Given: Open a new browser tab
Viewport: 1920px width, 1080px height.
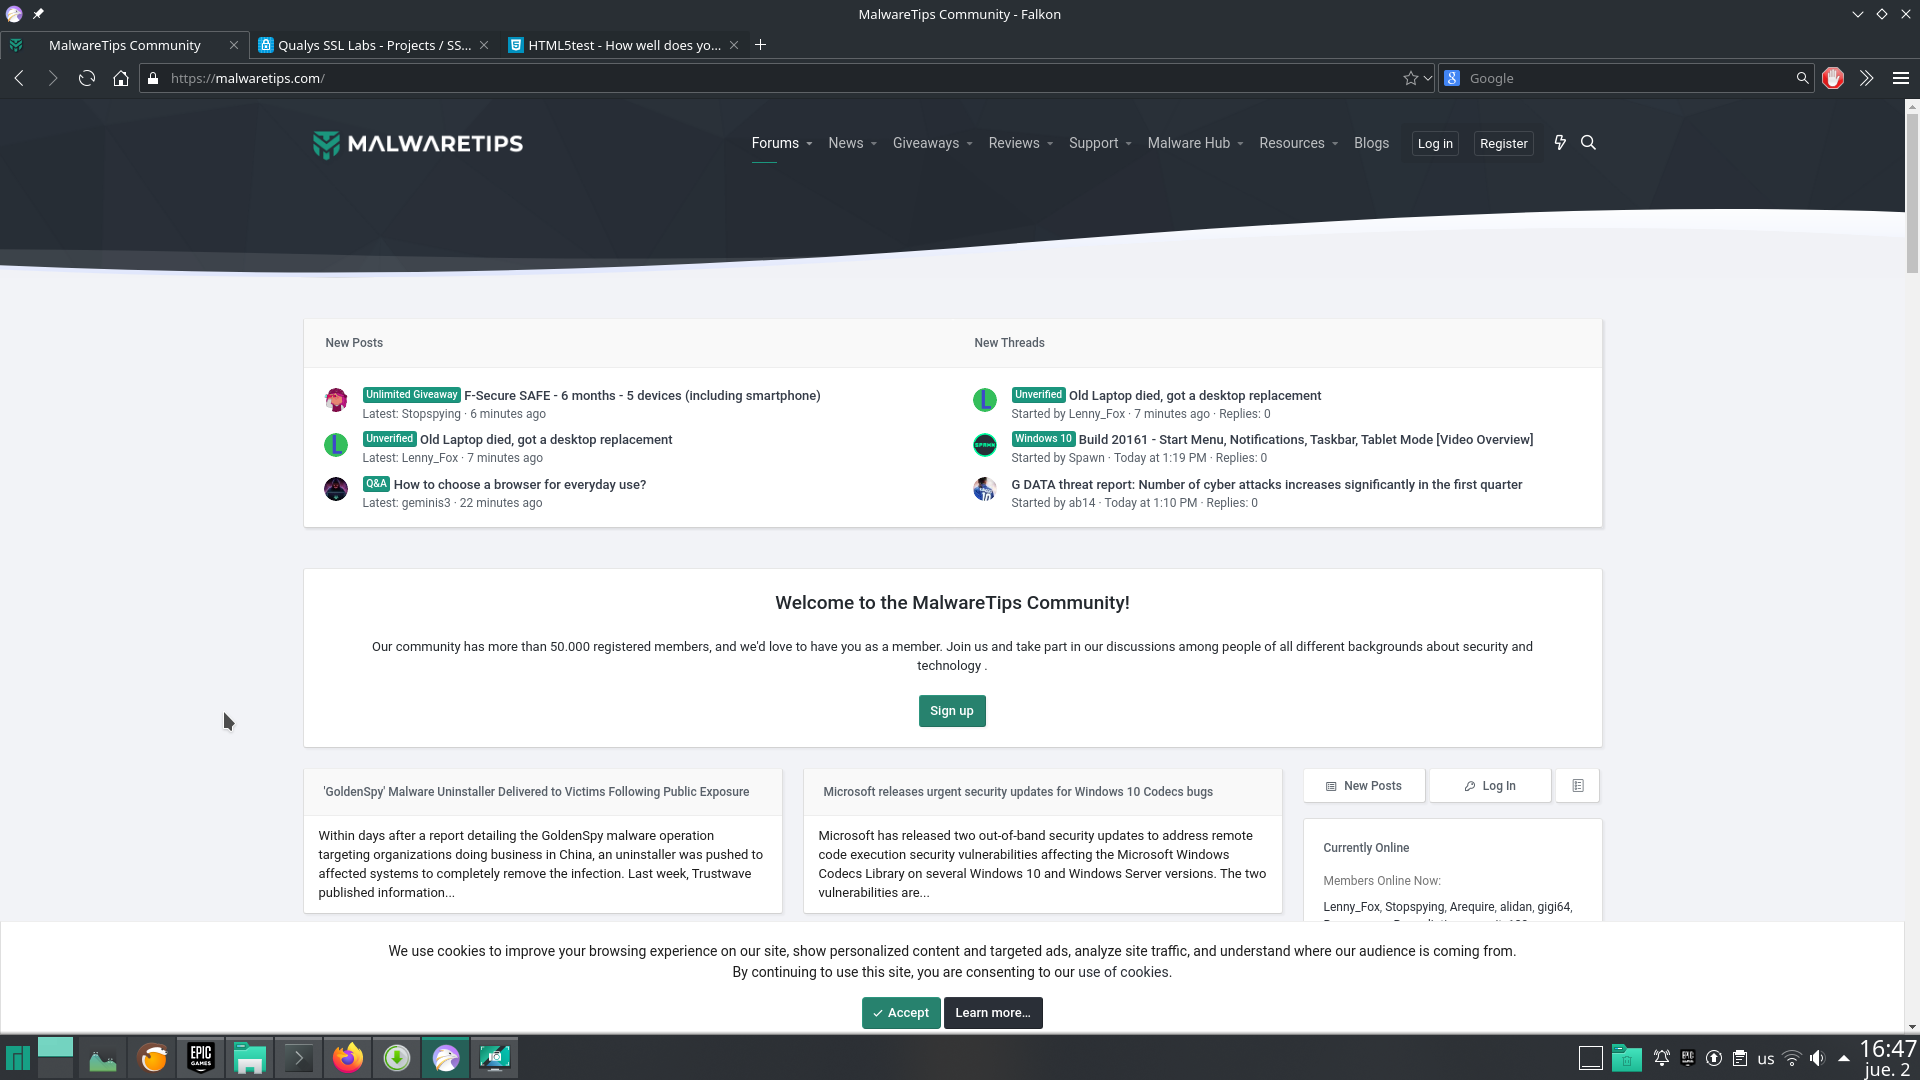Looking at the screenshot, I should click(x=760, y=45).
